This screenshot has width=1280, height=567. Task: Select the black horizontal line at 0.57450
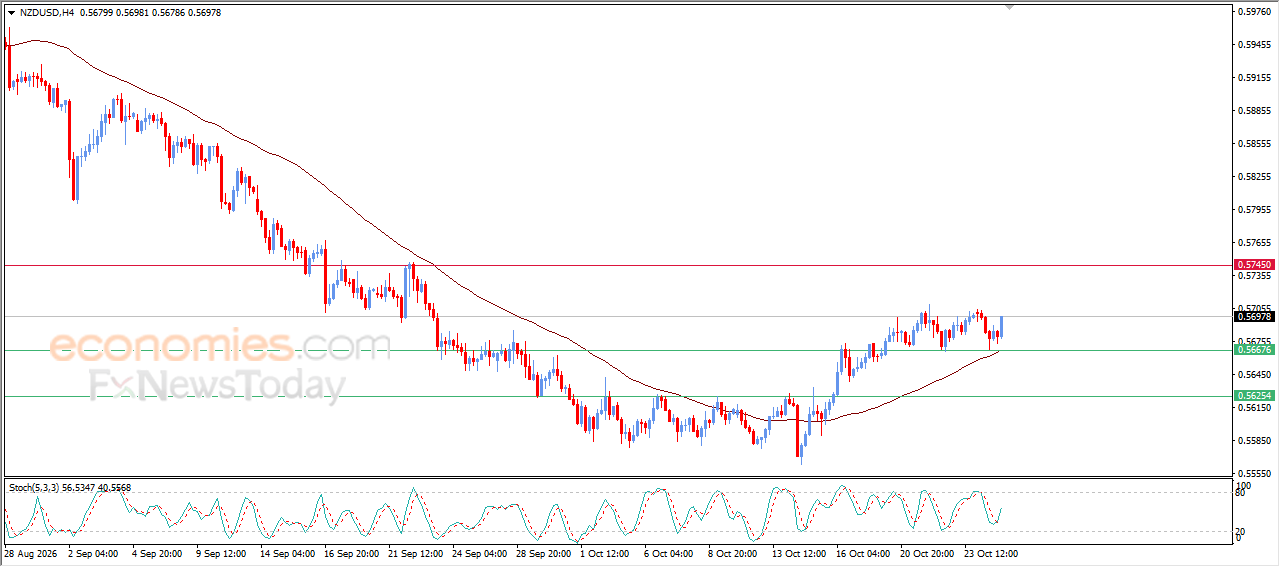click(615, 265)
